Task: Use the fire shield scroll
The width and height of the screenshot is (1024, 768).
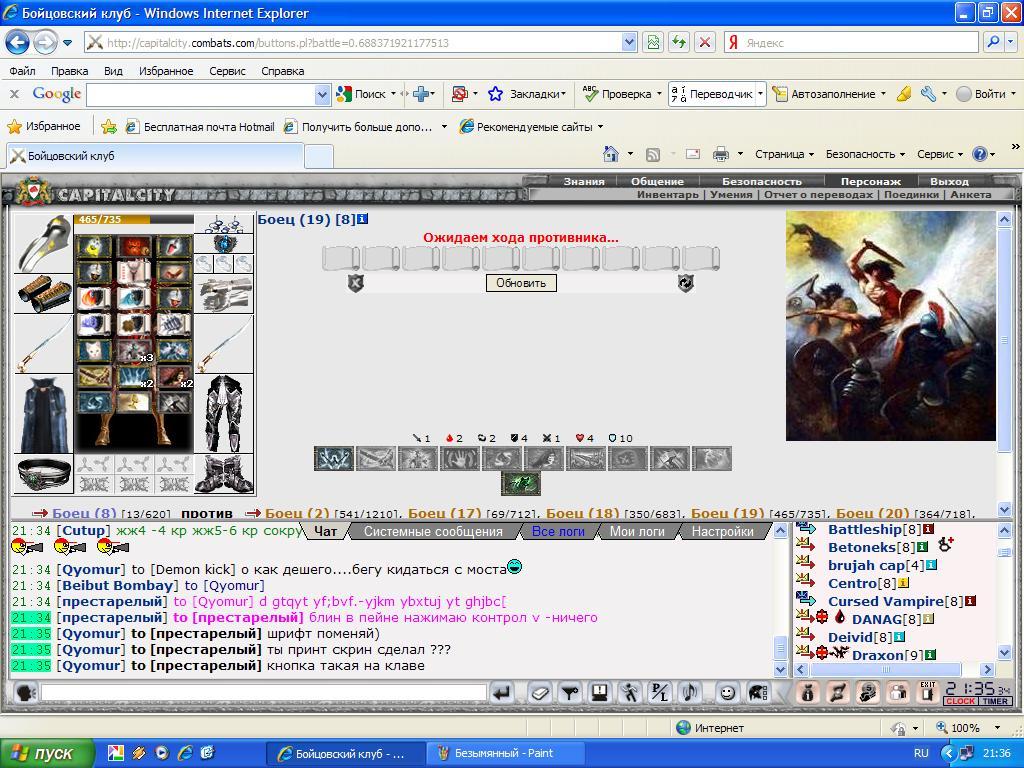Action: click(x=93, y=298)
